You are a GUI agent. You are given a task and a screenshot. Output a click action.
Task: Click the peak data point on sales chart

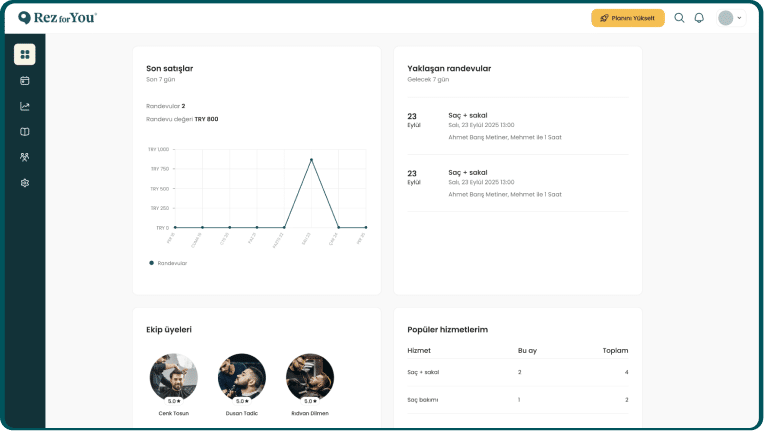click(311, 159)
